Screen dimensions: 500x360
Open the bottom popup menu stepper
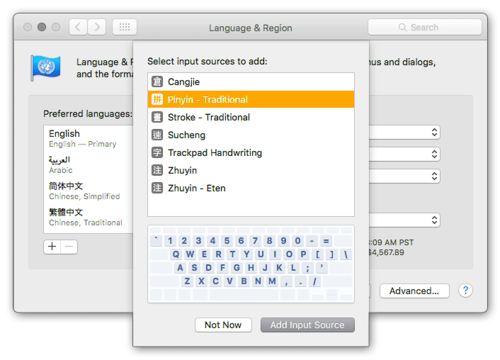pyautogui.click(x=434, y=220)
